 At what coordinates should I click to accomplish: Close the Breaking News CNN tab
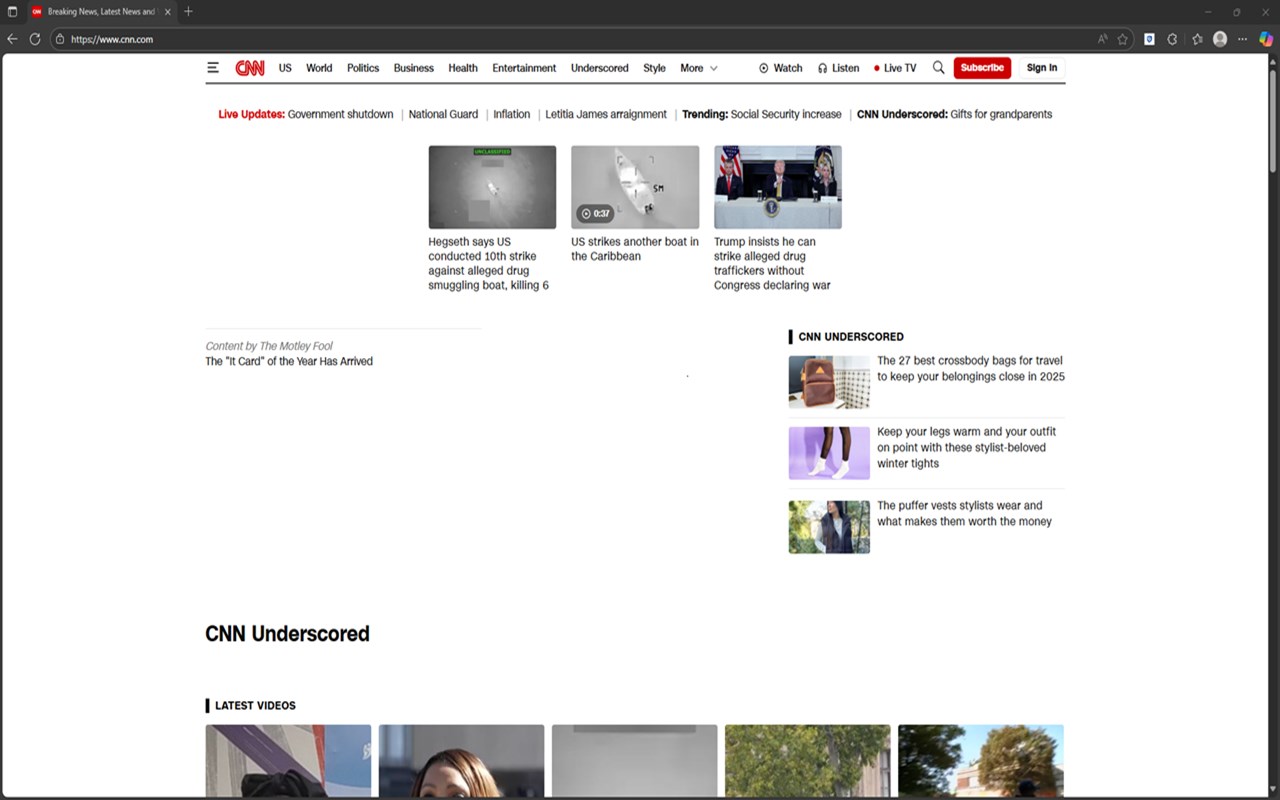pyautogui.click(x=168, y=12)
